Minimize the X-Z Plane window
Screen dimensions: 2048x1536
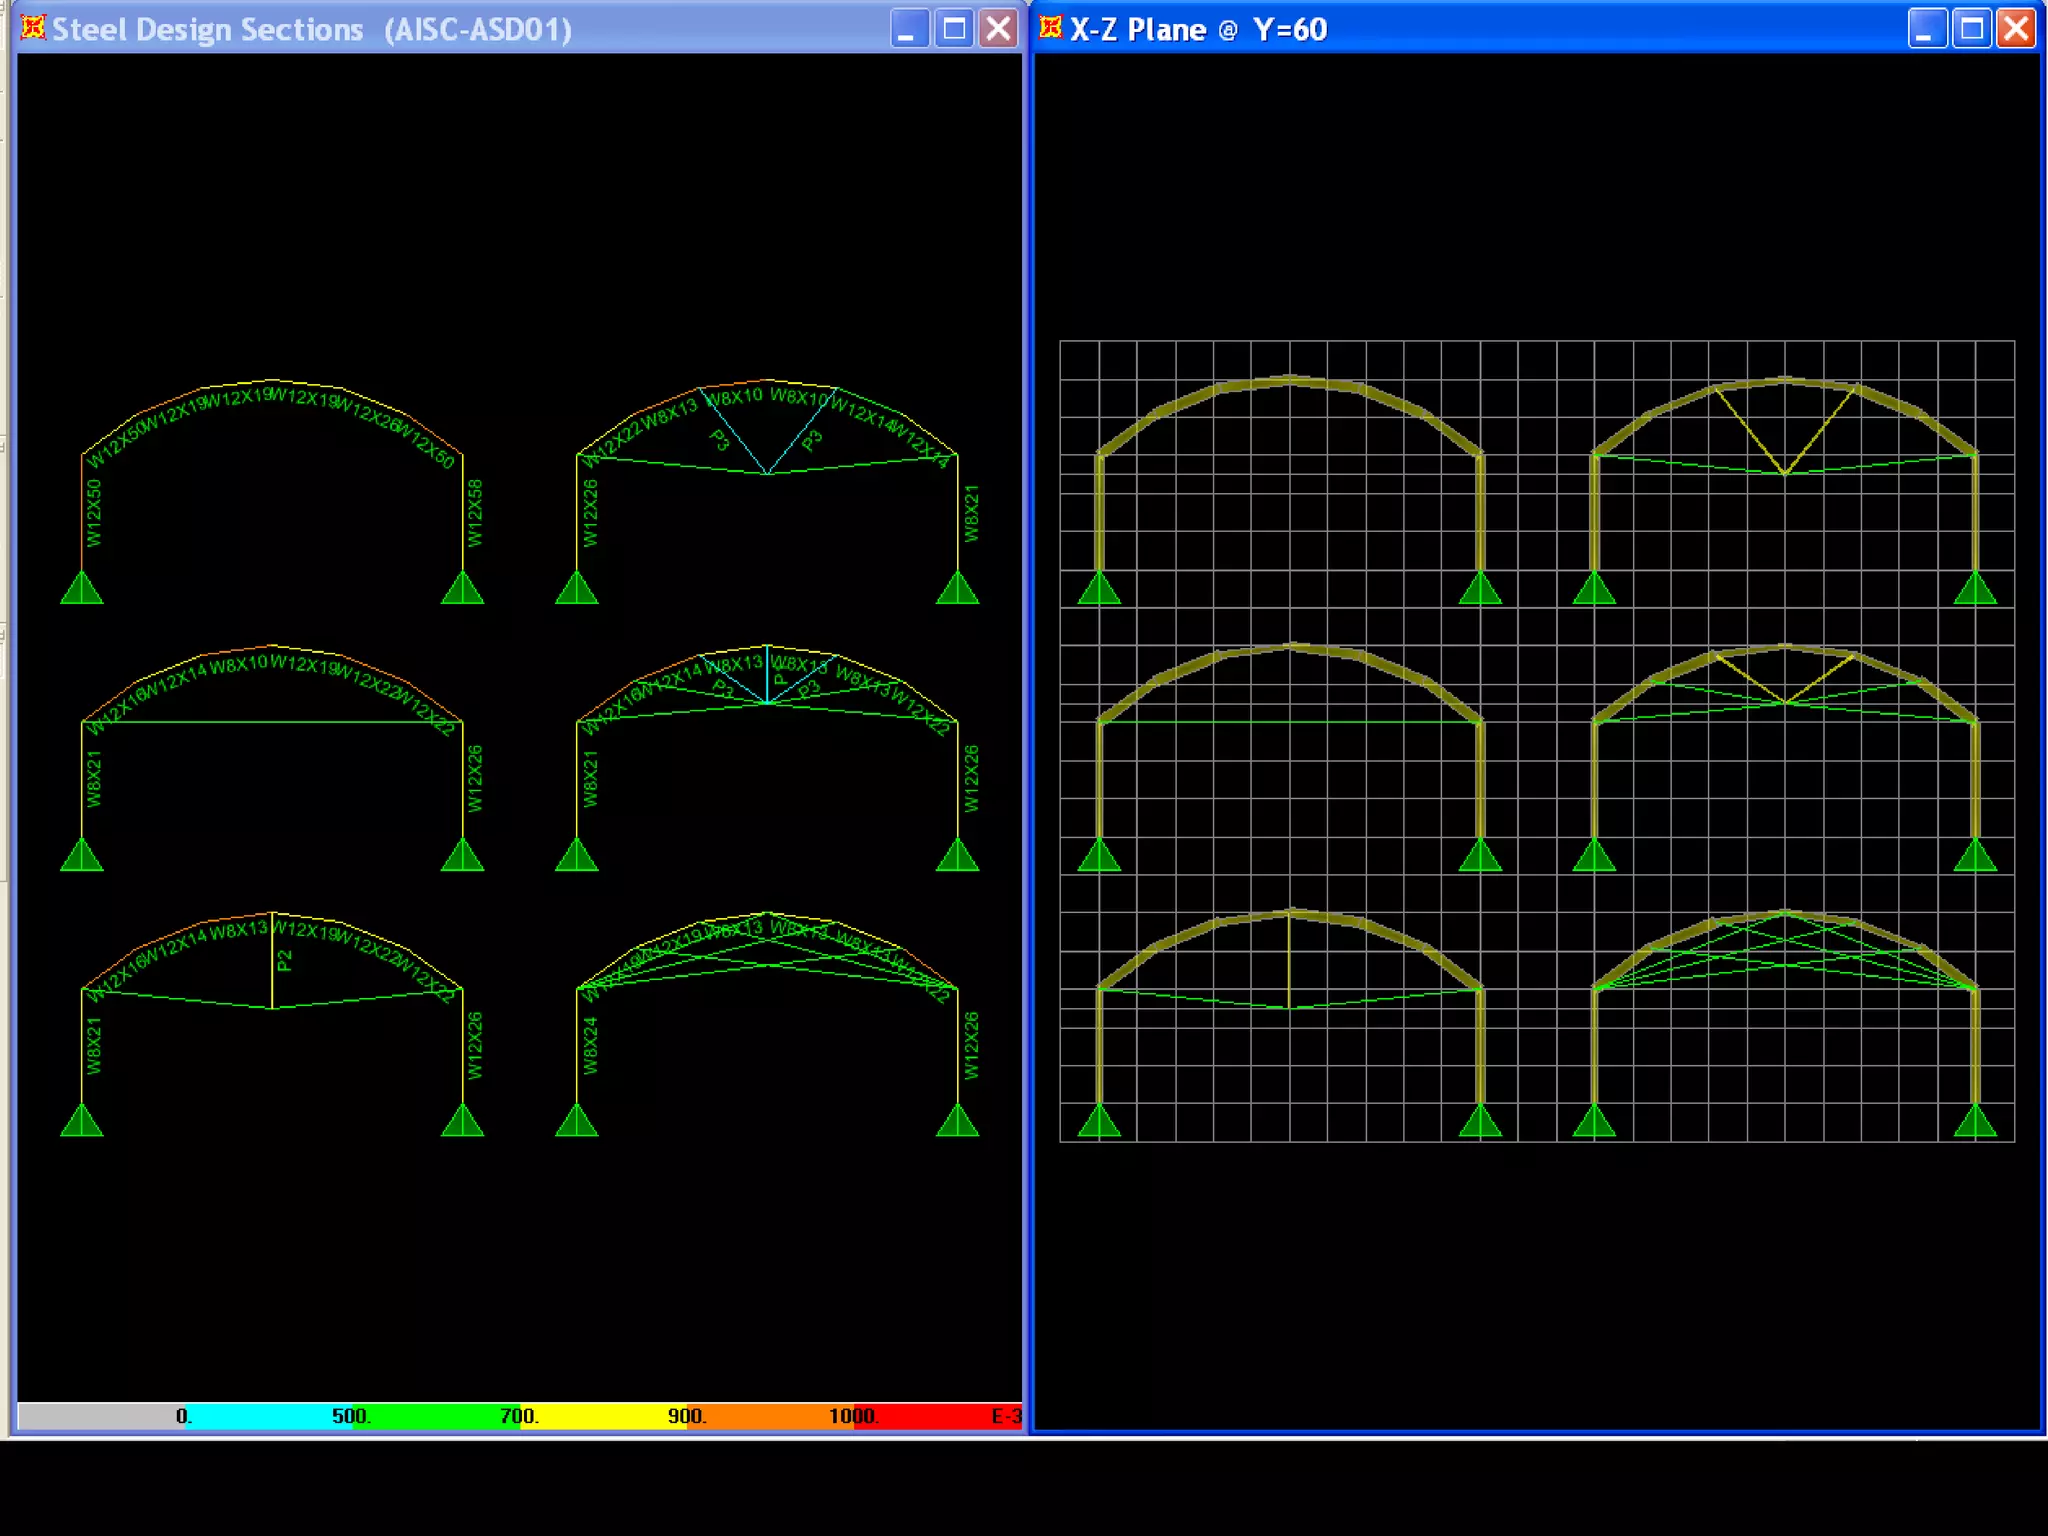pos(1926,29)
